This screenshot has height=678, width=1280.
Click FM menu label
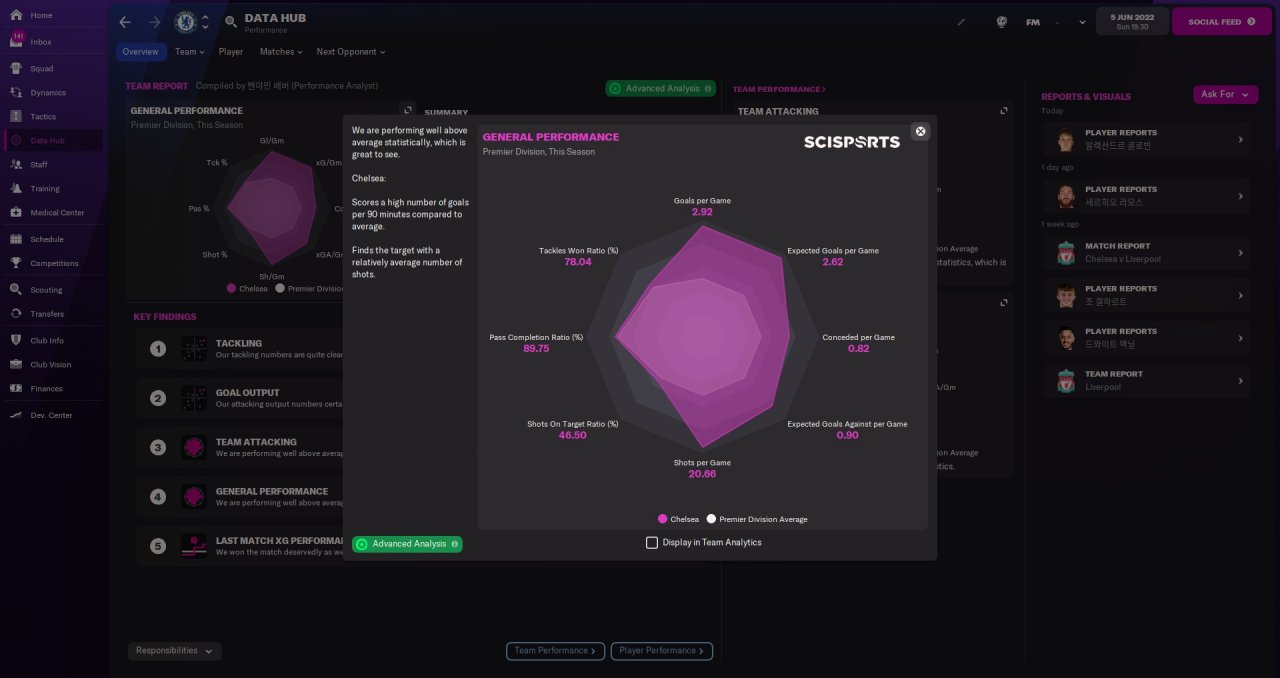1033,22
